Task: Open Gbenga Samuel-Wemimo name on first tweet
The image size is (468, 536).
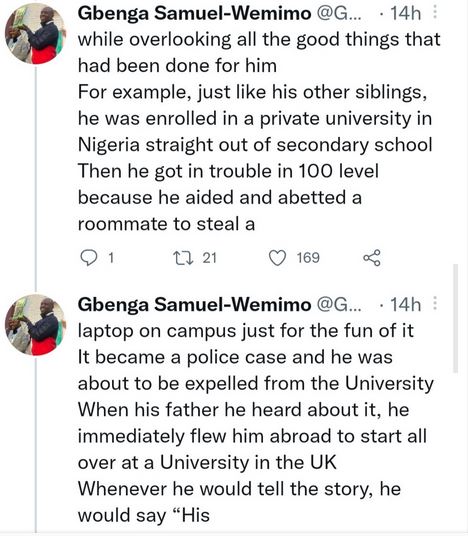Action: click(195, 13)
